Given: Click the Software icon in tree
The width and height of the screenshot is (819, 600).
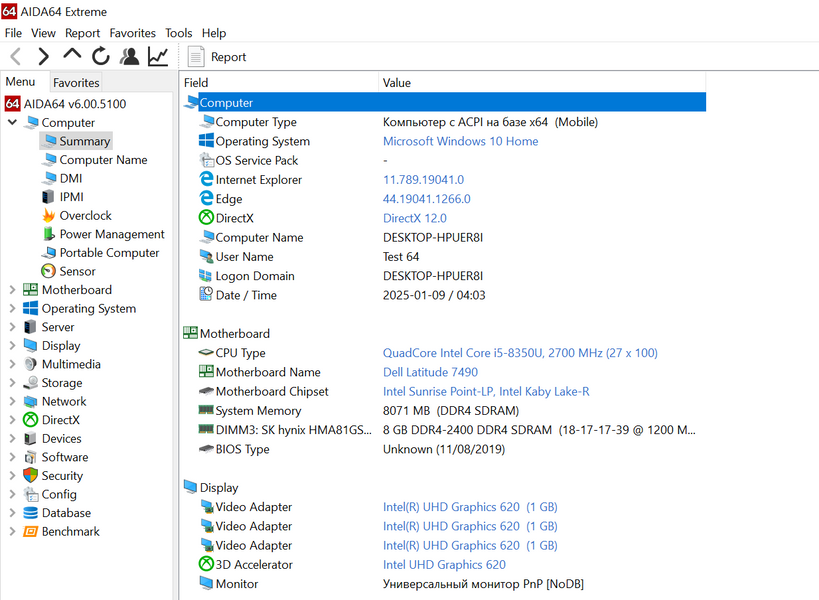Looking at the screenshot, I should 30,457.
